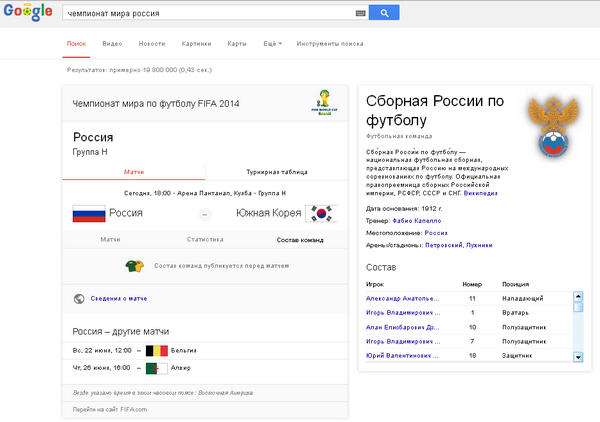600x422 pixels.
Task: Click the FIFA World Cup 2014 Brazil logo
Action: (x=324, y=103)
